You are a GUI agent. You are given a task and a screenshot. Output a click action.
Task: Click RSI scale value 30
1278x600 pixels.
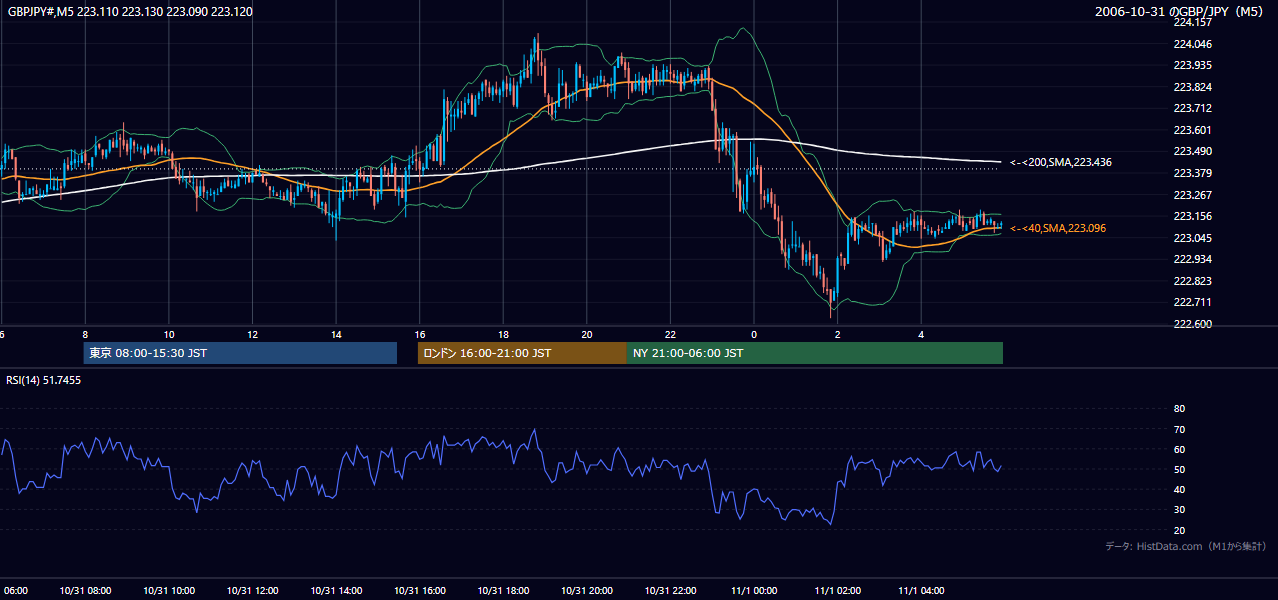pos(1179,509)
